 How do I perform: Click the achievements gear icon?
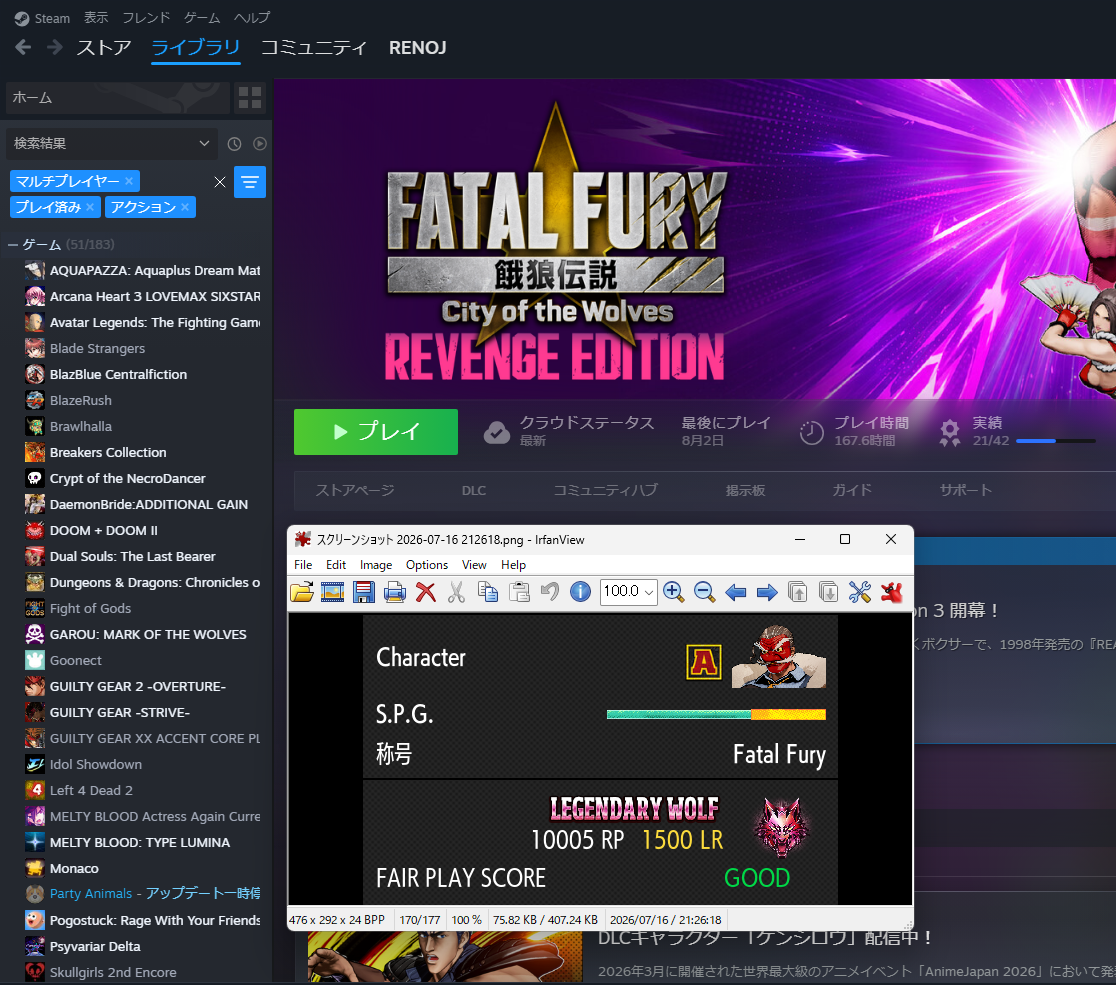pyautogui.click(x=949, y=432)
